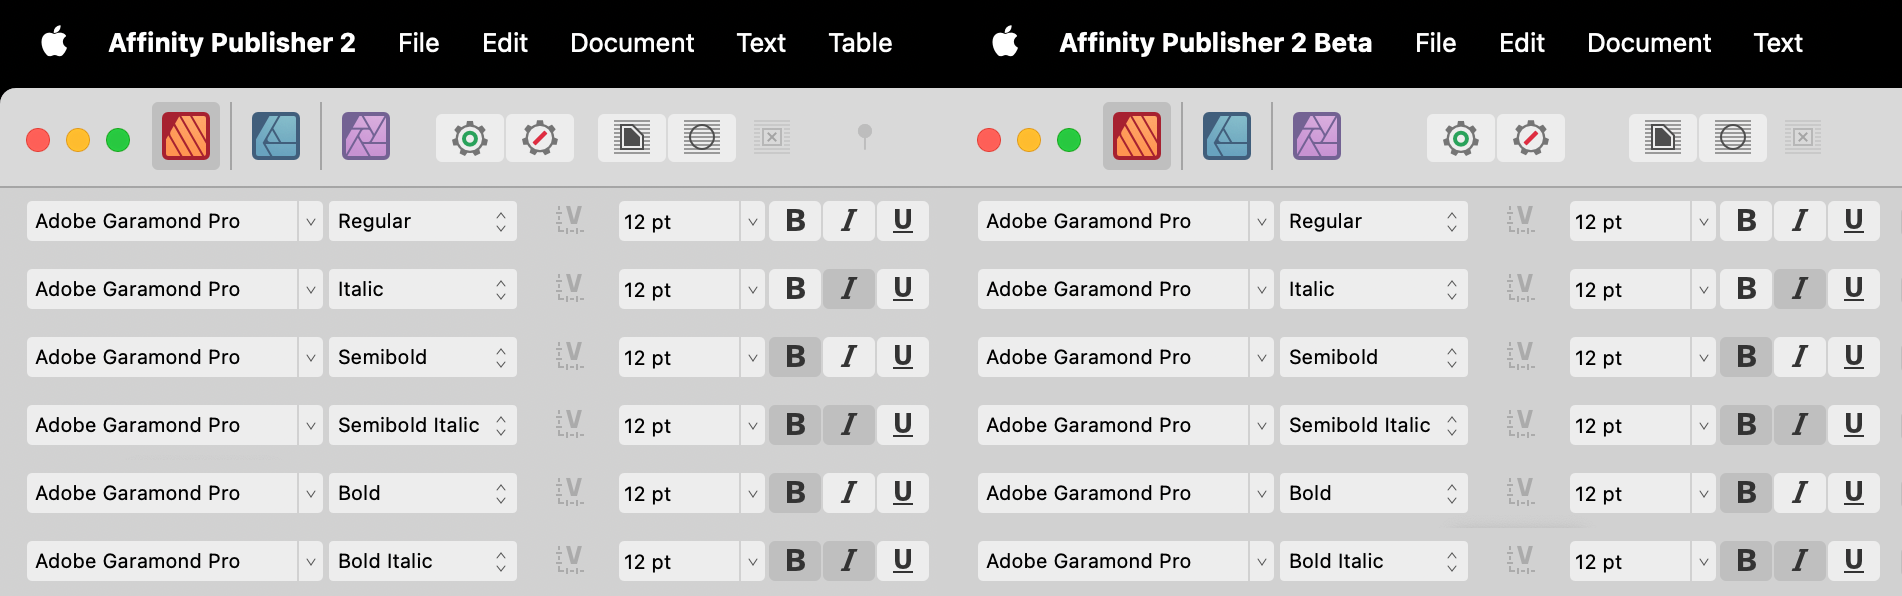Open Text menu of Publisher 2 Beta
The height and width of the screenshot is (596, 1902).
pos(1778,43)
